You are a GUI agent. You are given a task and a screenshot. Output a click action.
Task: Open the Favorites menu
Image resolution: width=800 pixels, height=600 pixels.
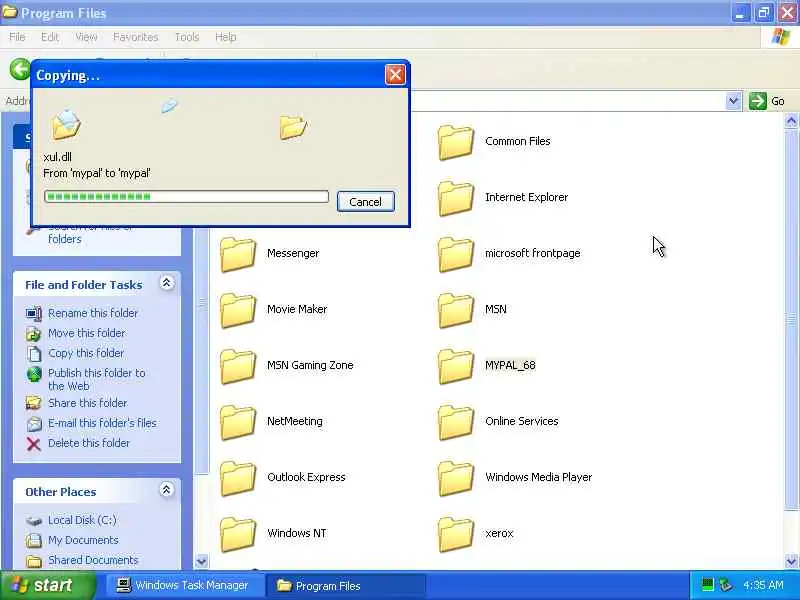[x=135, y=37]
